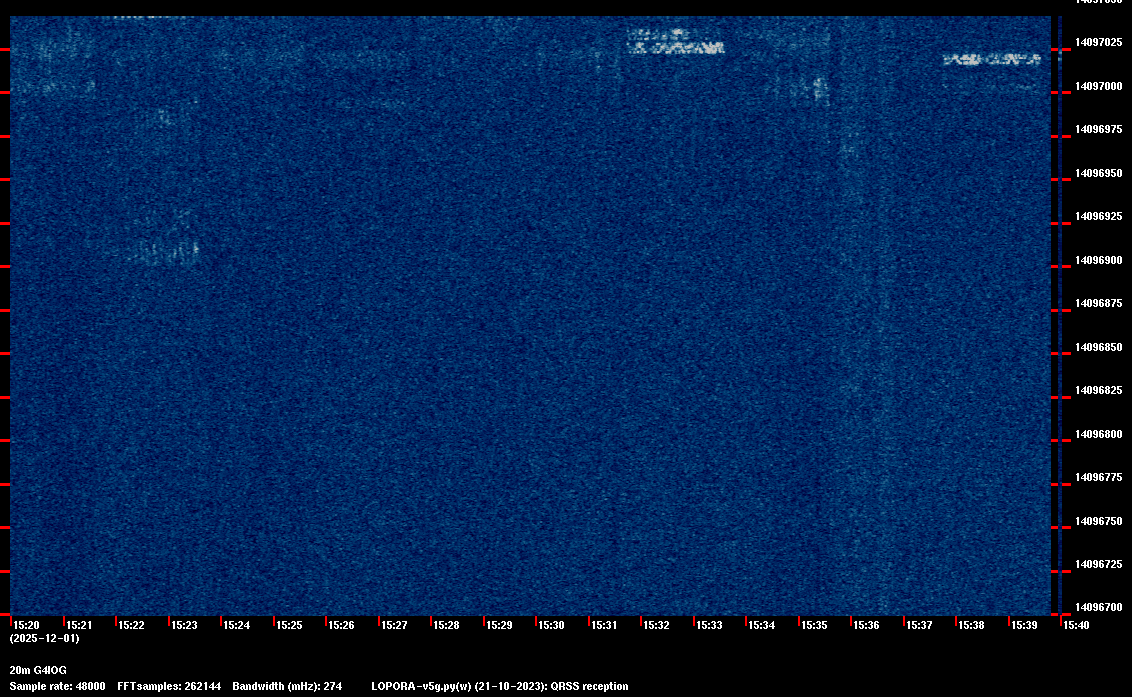Image resolution: width=1132 pixels, height=697 pixels.
Task: Click the (2025-12-01) date label
Action: point(45,638)
